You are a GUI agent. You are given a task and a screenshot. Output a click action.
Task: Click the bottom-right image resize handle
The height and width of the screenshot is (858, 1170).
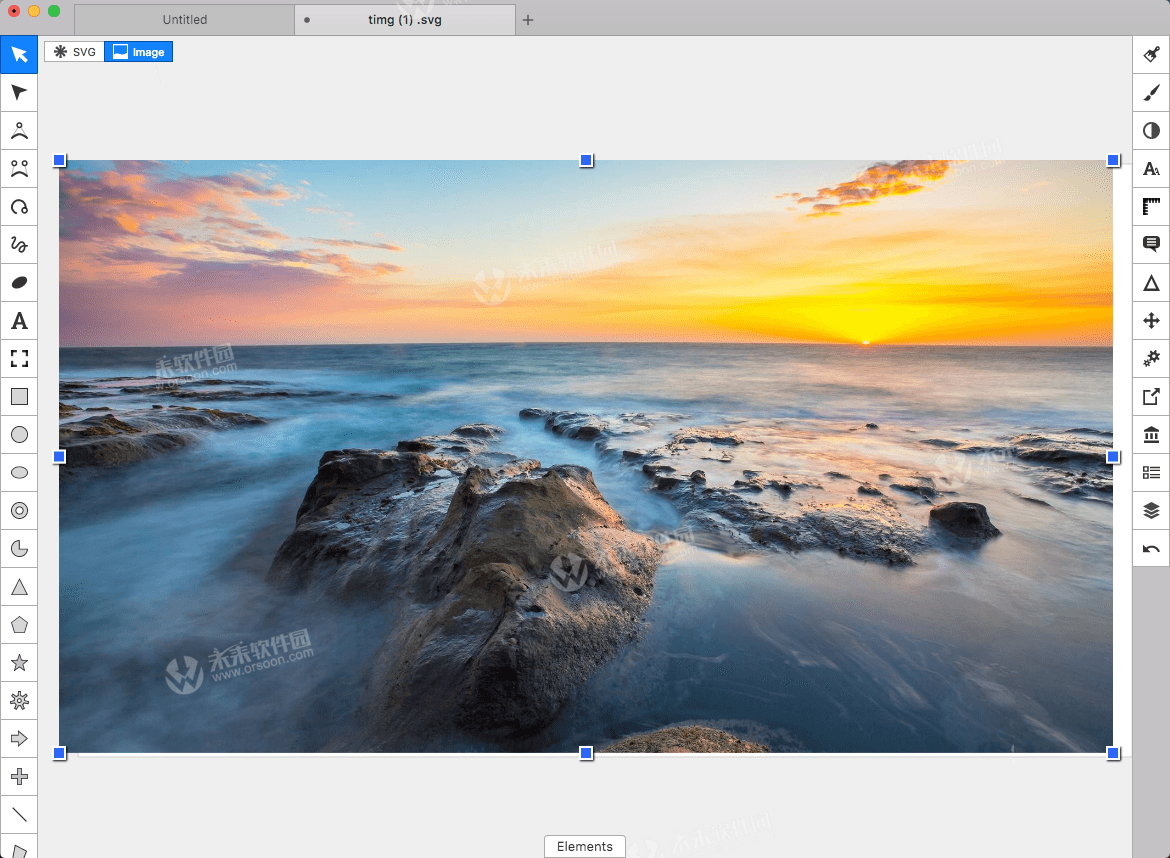(x=1113, y=754)
